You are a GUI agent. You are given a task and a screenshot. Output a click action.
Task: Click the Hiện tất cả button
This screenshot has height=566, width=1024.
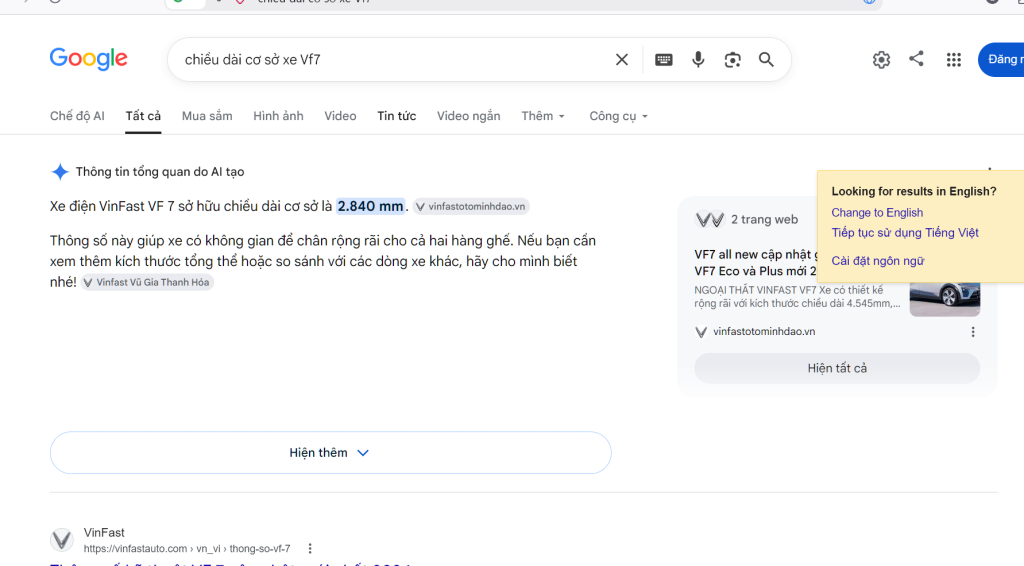tap(837, 368)
